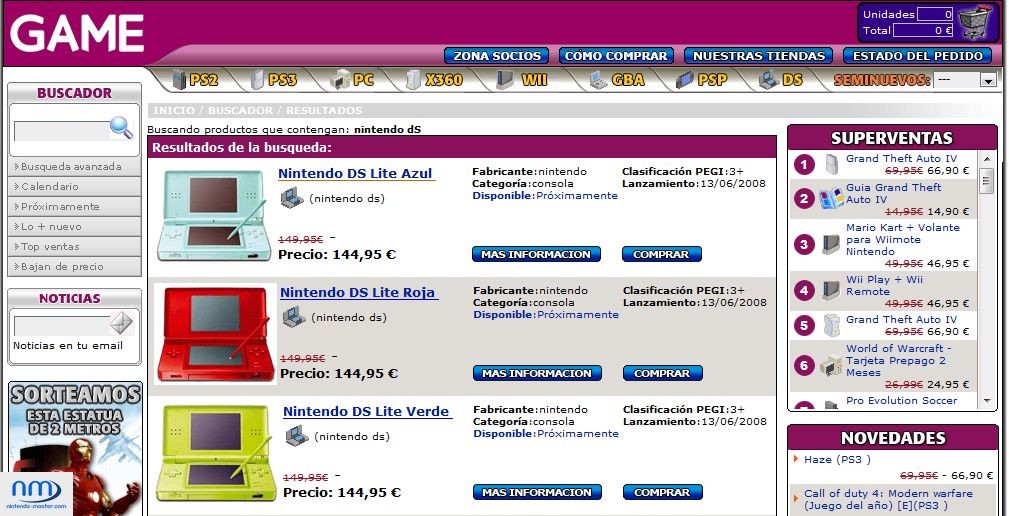Open the GBA platform tab
Viewport: 1009px width, 516px height.
tap(617, 80)
